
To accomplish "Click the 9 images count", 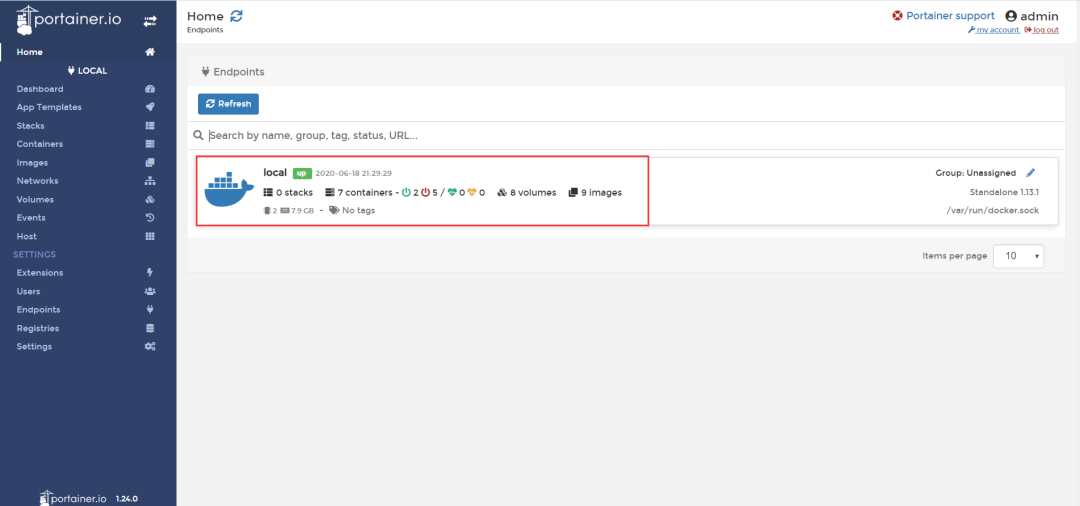I will tap(595, 193).
